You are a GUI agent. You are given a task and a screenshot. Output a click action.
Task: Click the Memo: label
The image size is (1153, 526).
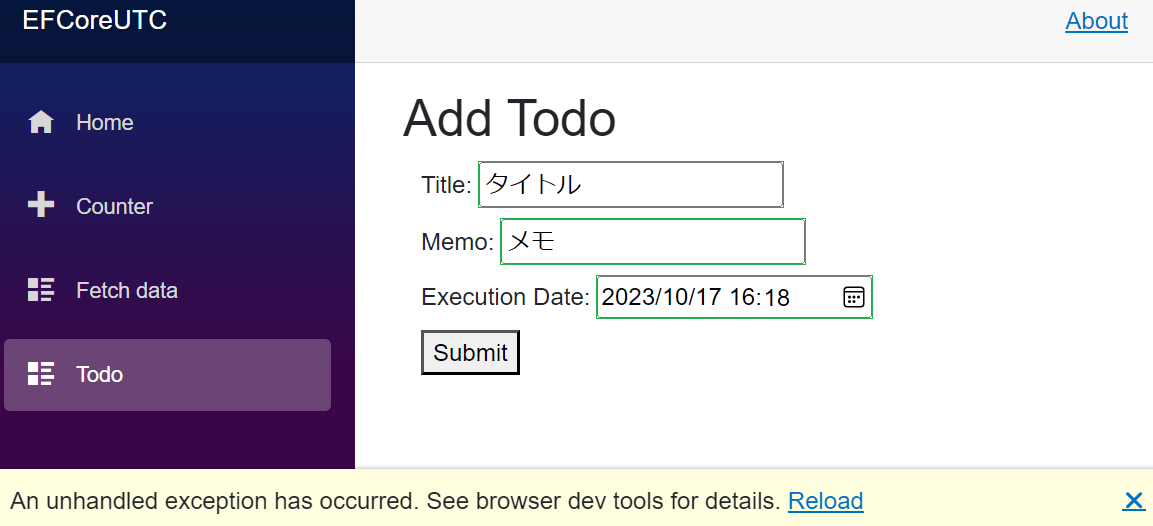(x=457, y=241)
